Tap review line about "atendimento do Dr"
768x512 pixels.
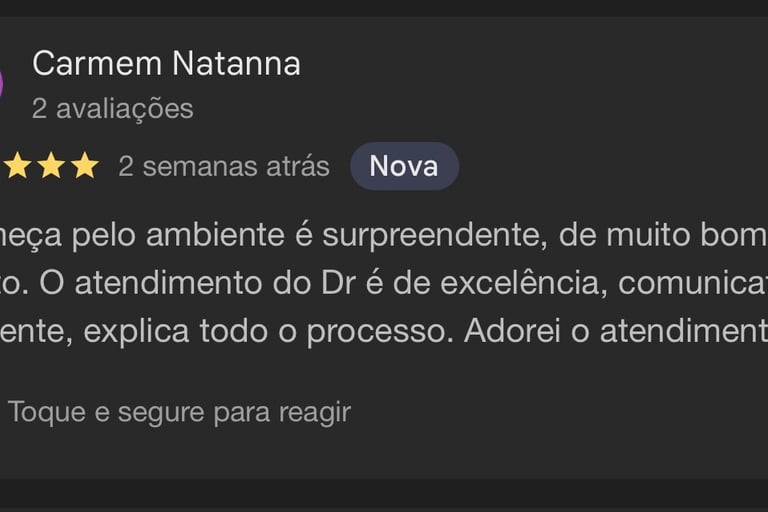click(384, 283)
